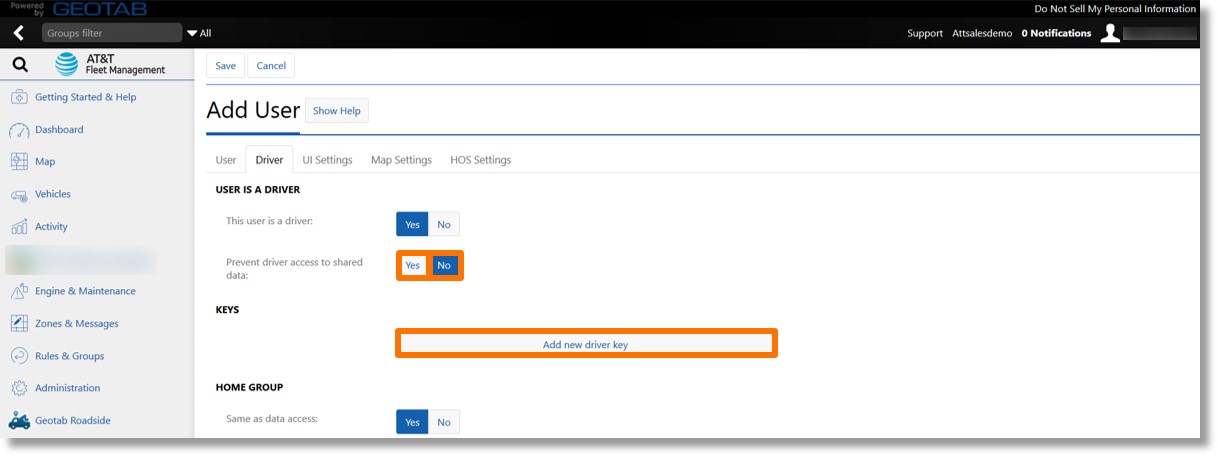The image size is (1218, 456).
Task: Click the Attsalesdemo database name
Action: point(982,33)
